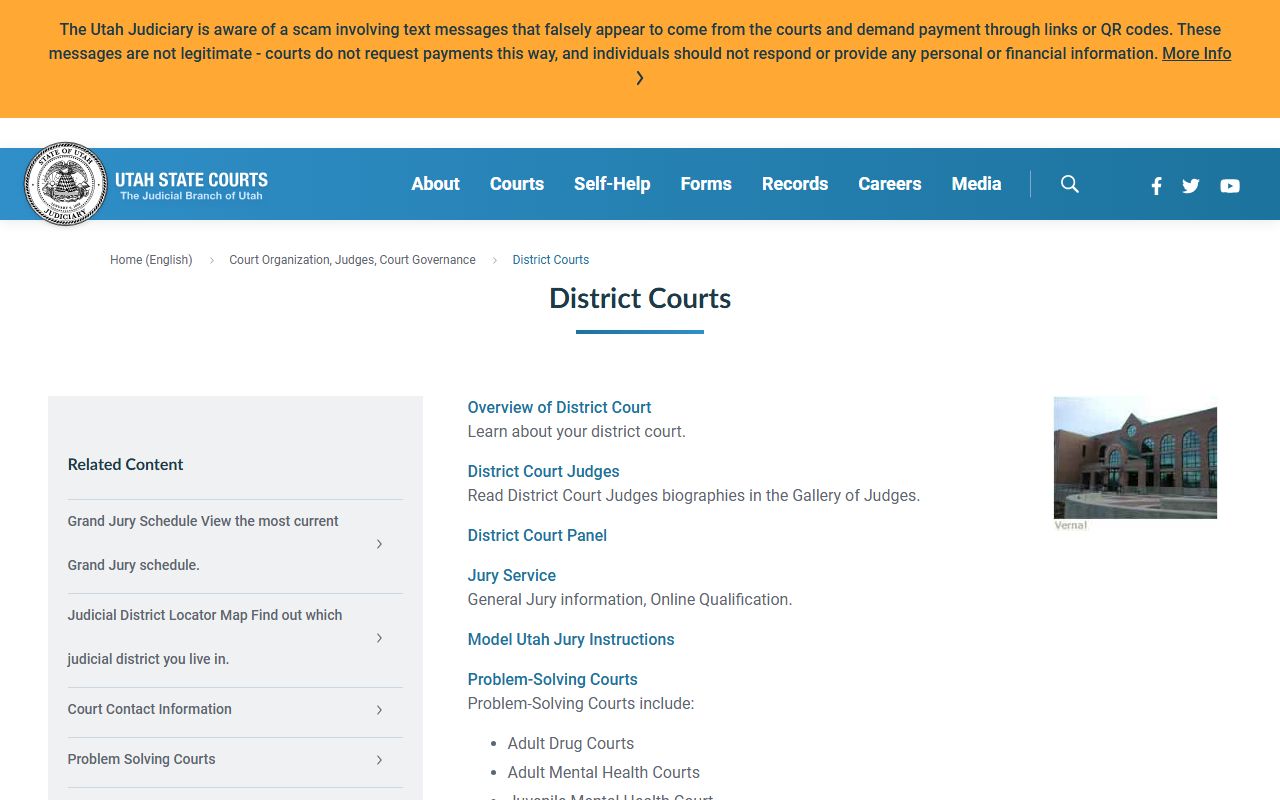Open District Court Panel link
1280x800 pixels.
[537, 535]
